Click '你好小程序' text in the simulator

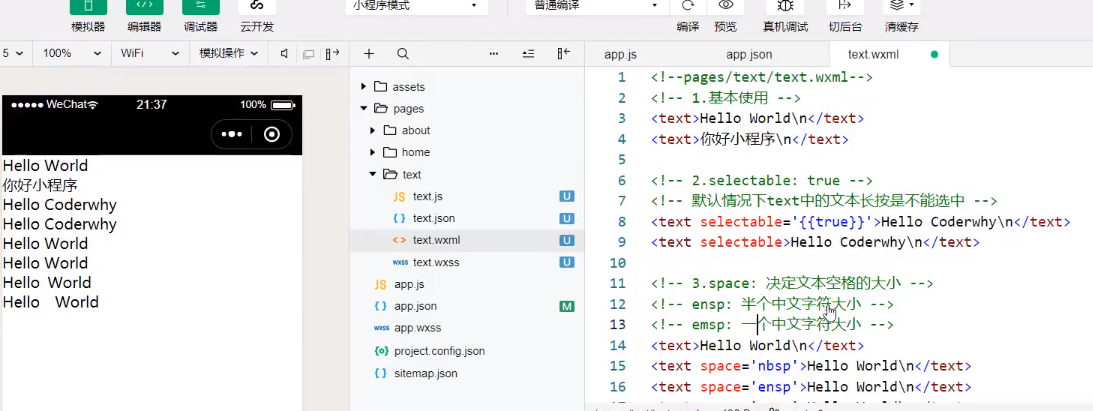tap(40, 185)
